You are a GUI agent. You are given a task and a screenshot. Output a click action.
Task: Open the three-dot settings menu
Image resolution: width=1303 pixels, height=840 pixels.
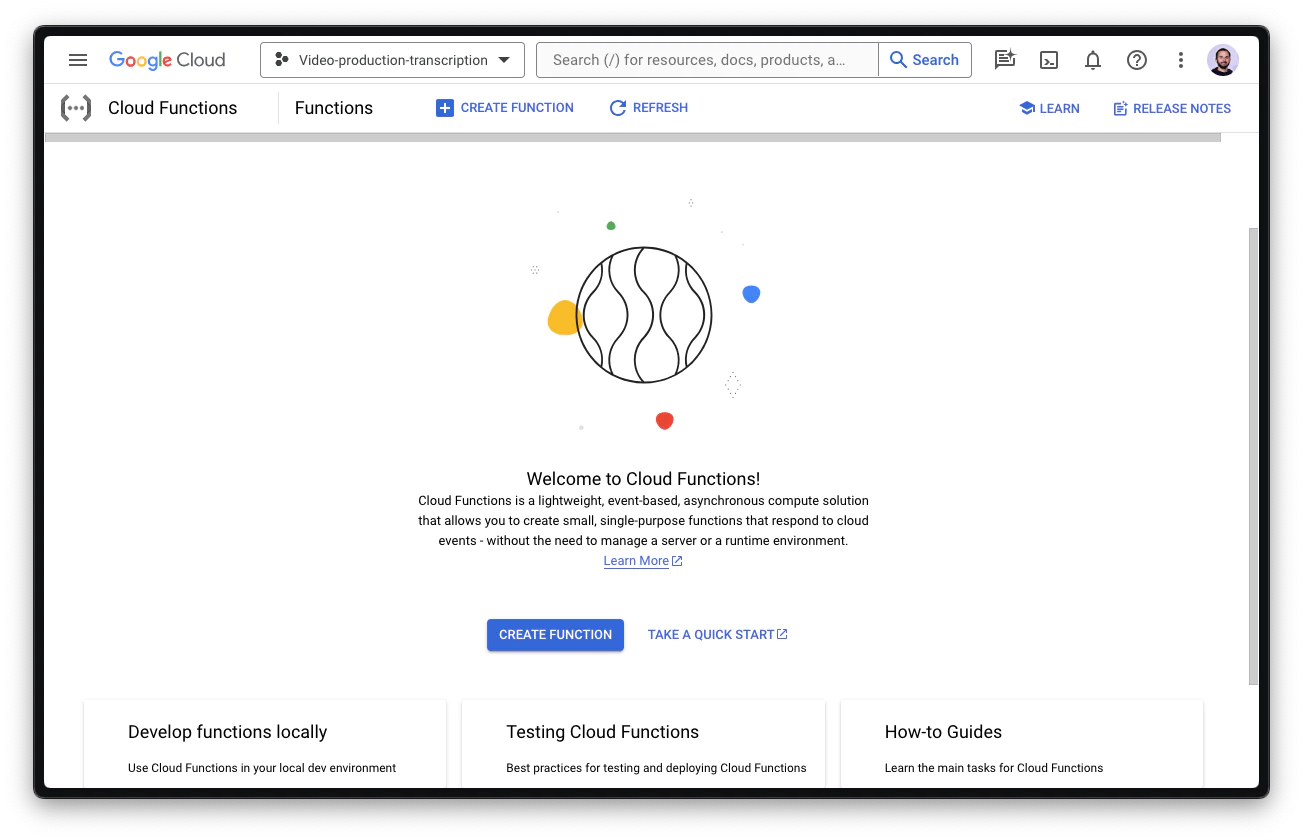(x=1181, y=60)
